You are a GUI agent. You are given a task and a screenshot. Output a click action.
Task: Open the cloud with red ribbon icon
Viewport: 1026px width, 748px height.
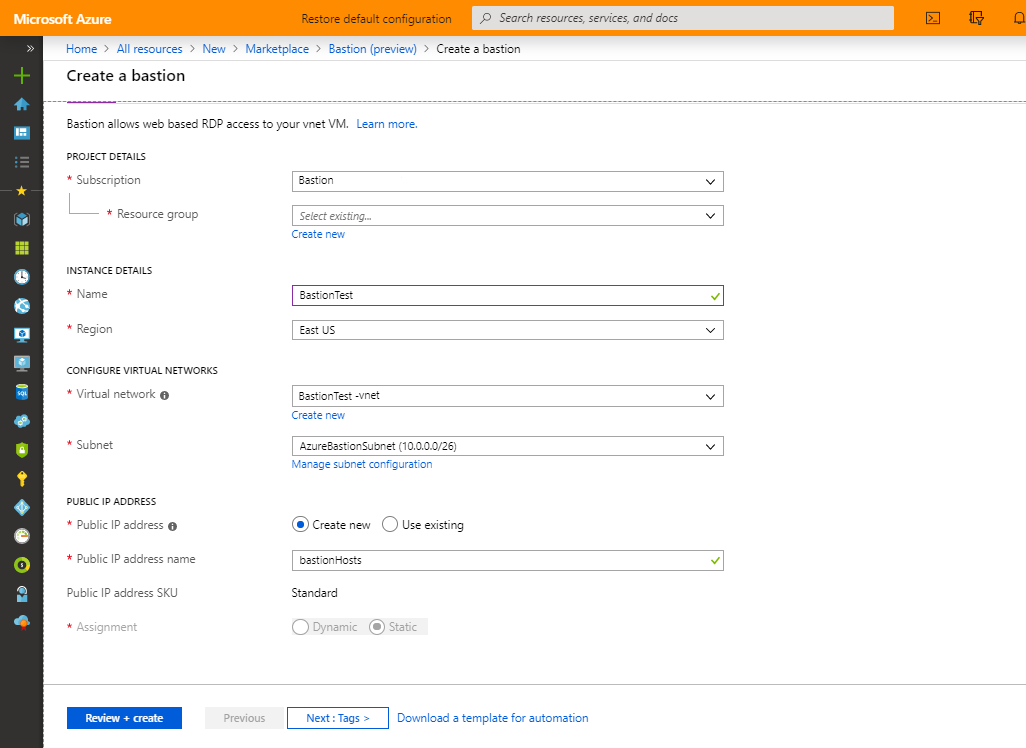22,622
